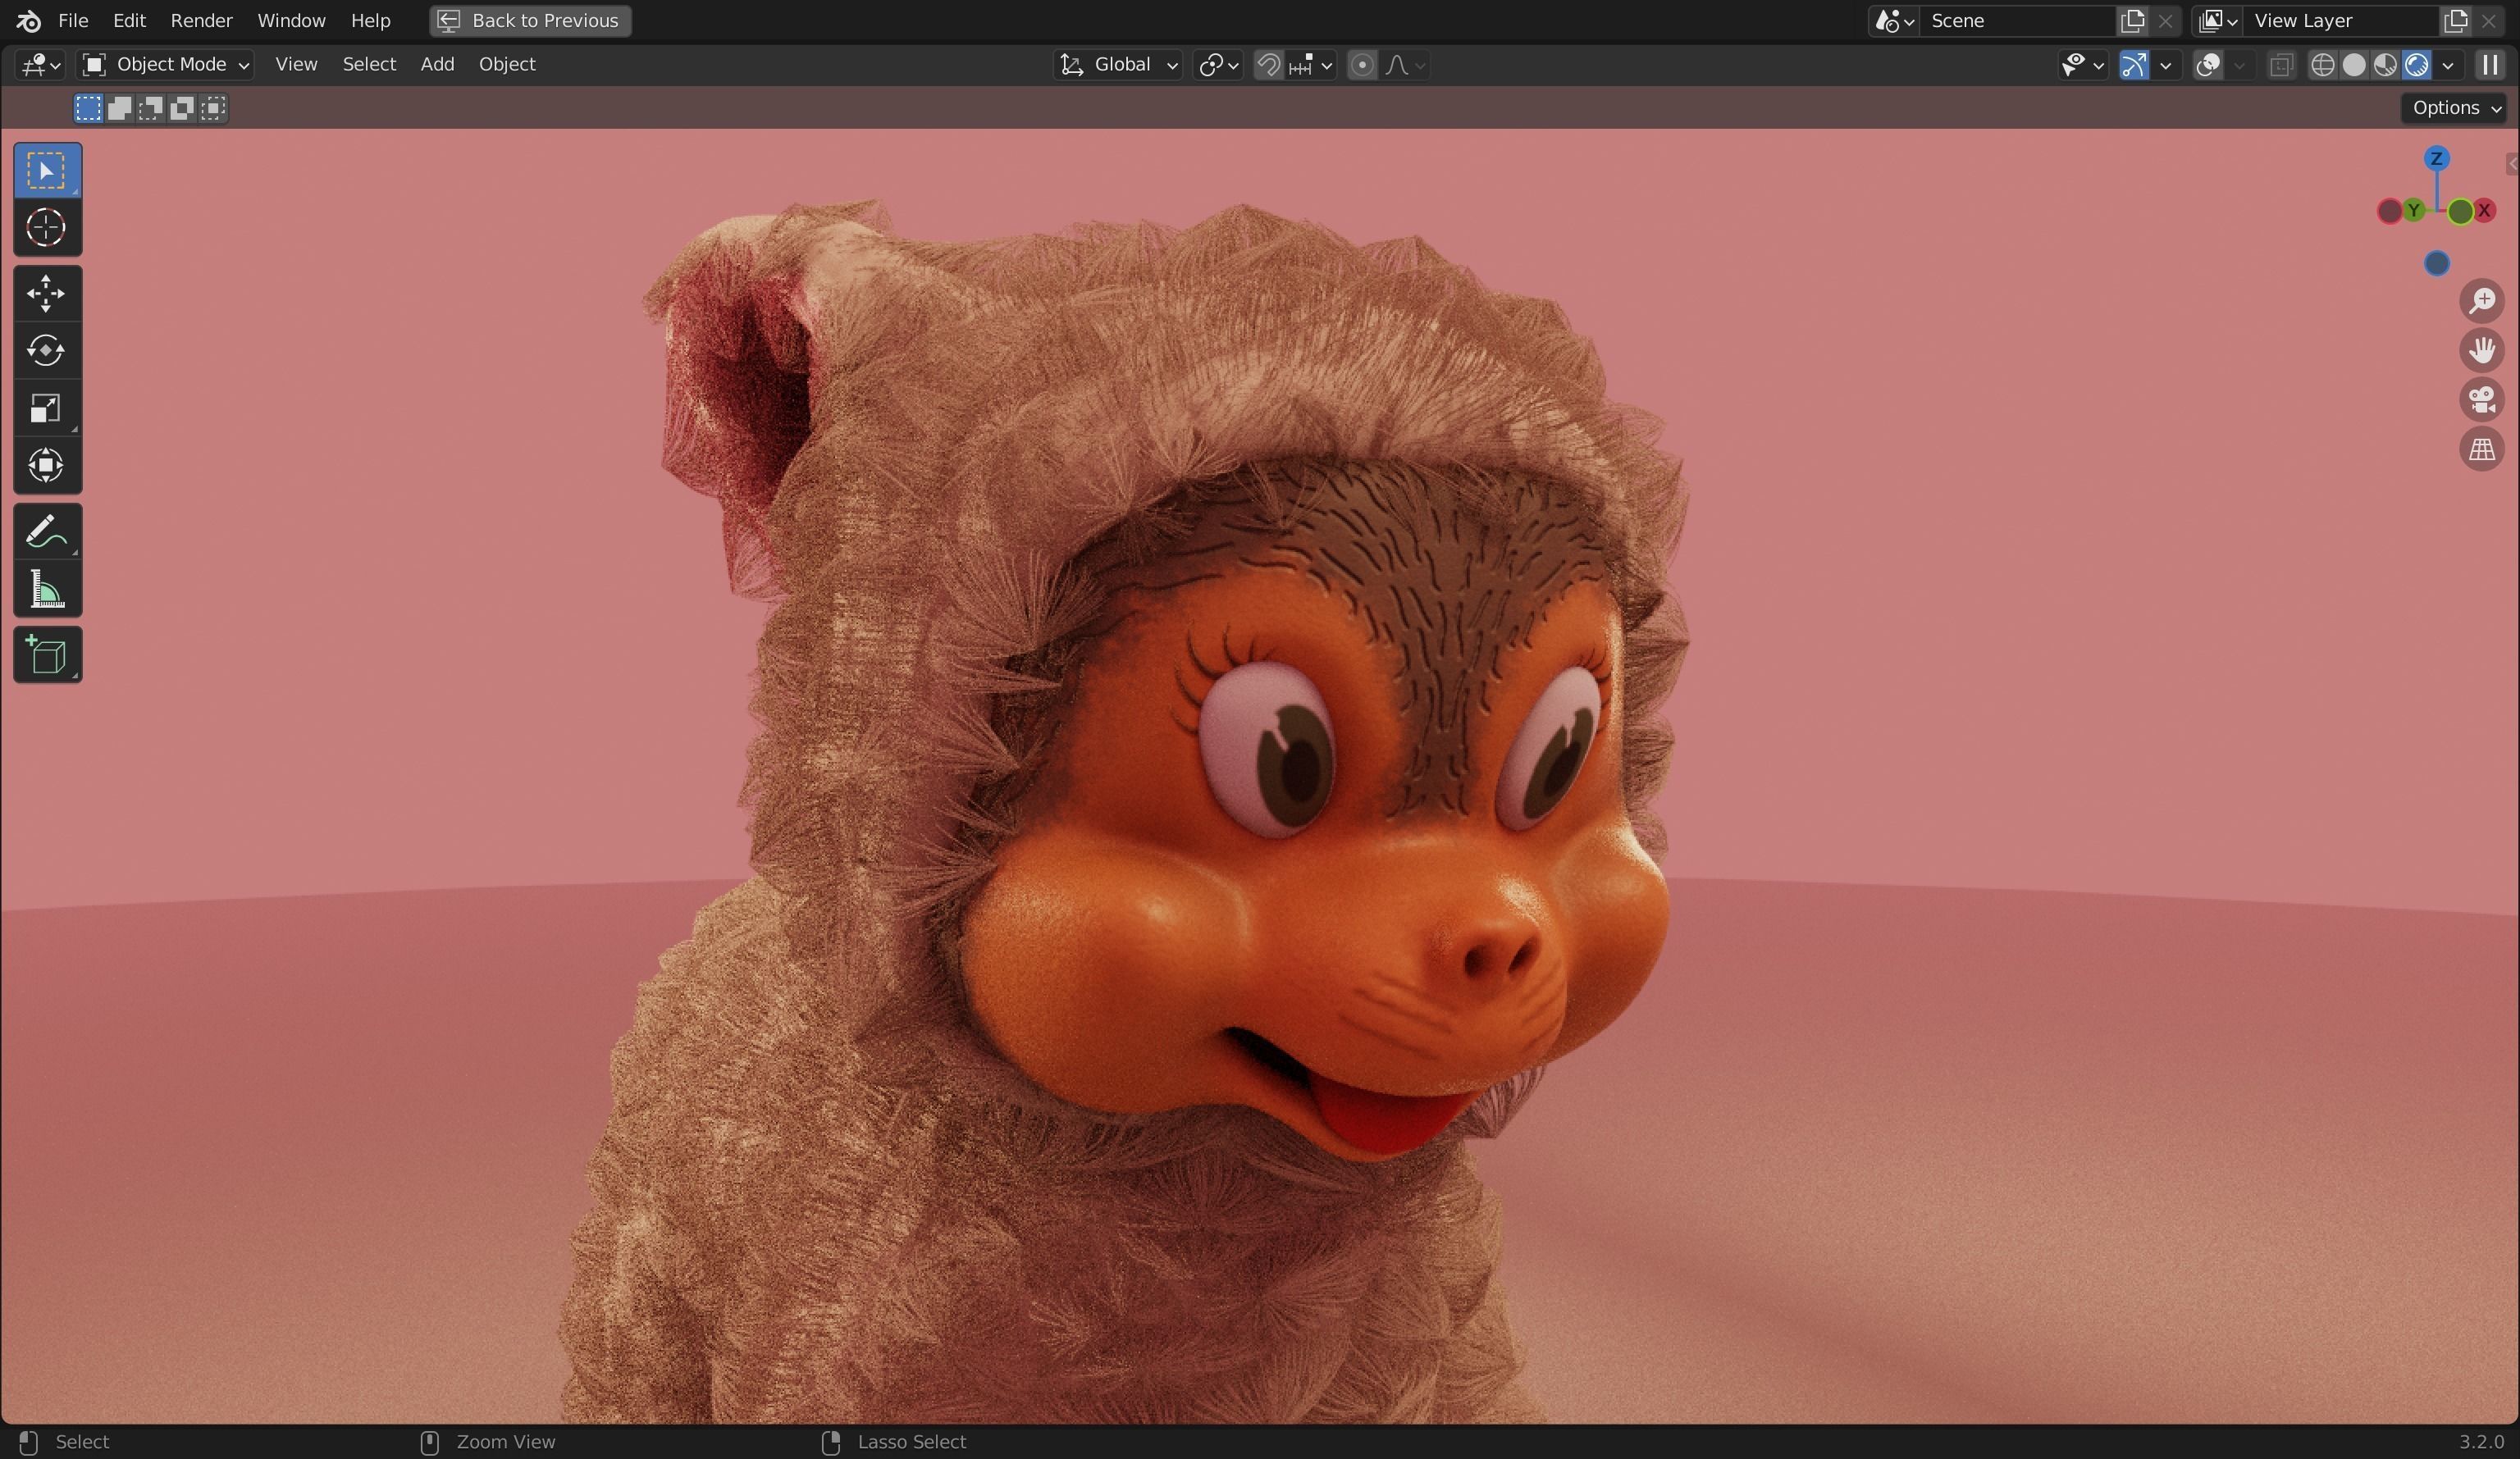Open the Render menu
The image size is (2520, 1459).
(201, 21)
